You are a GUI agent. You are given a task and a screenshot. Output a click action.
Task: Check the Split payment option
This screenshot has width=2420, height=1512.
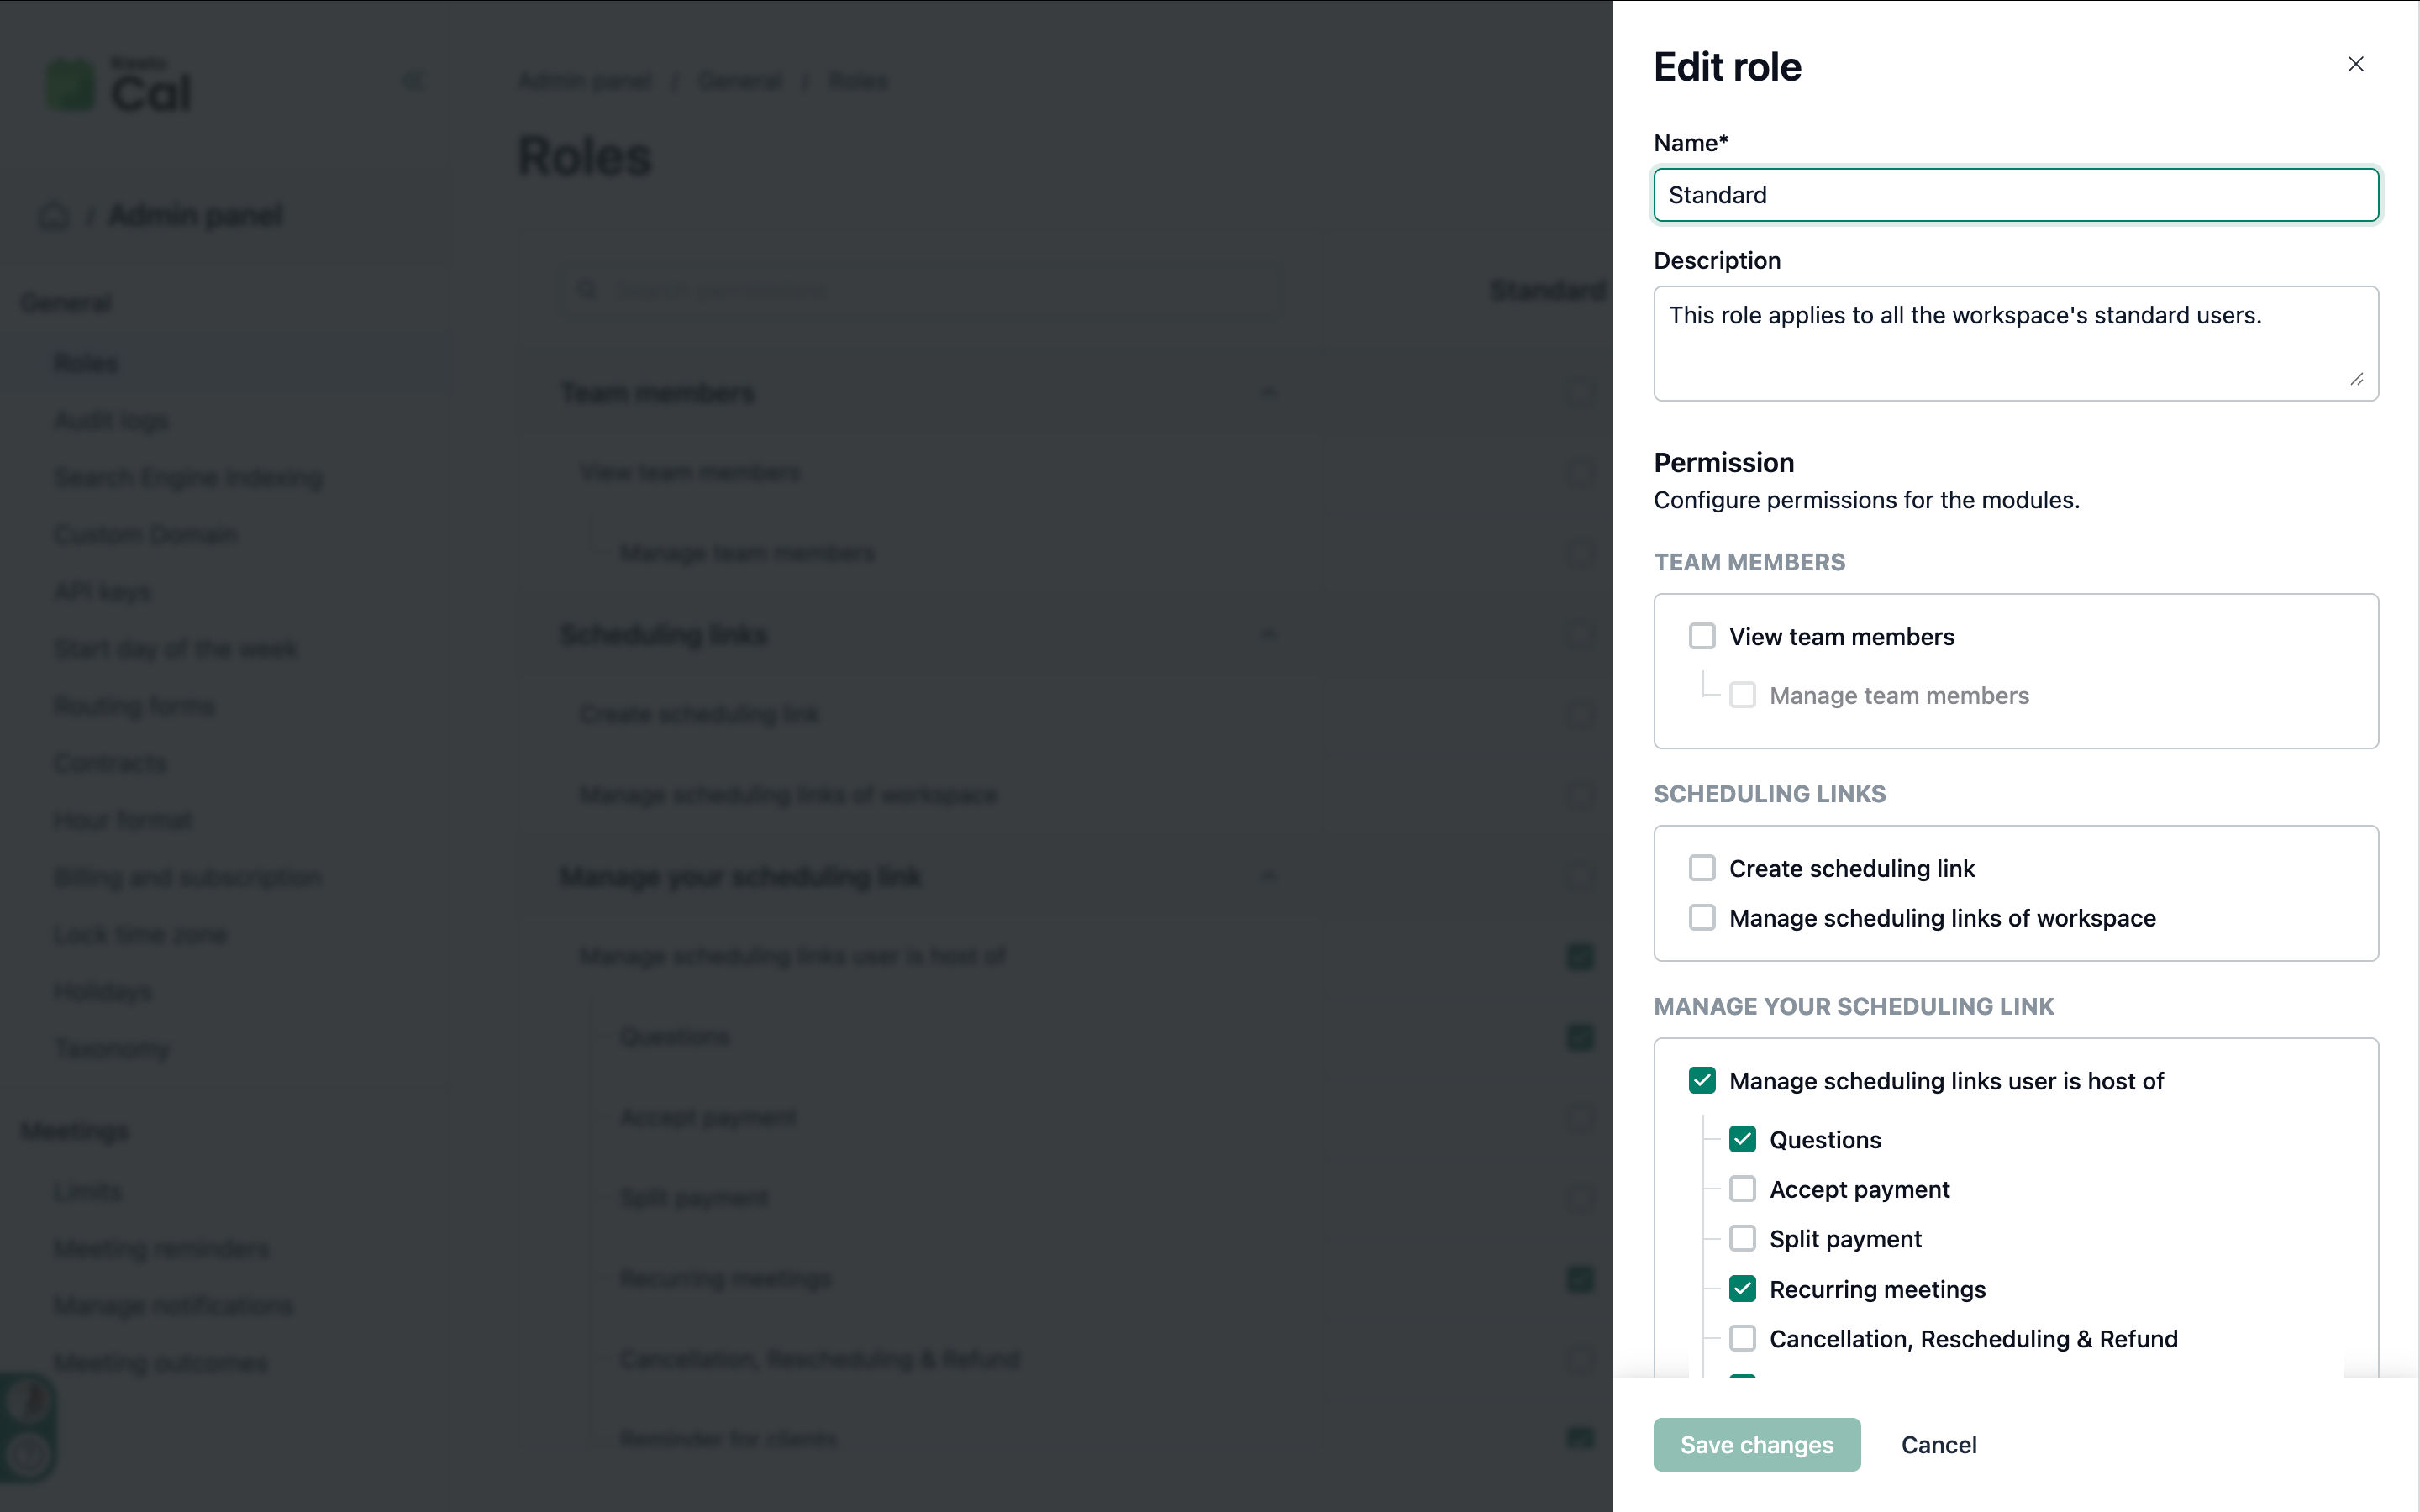(1742, 1239)
